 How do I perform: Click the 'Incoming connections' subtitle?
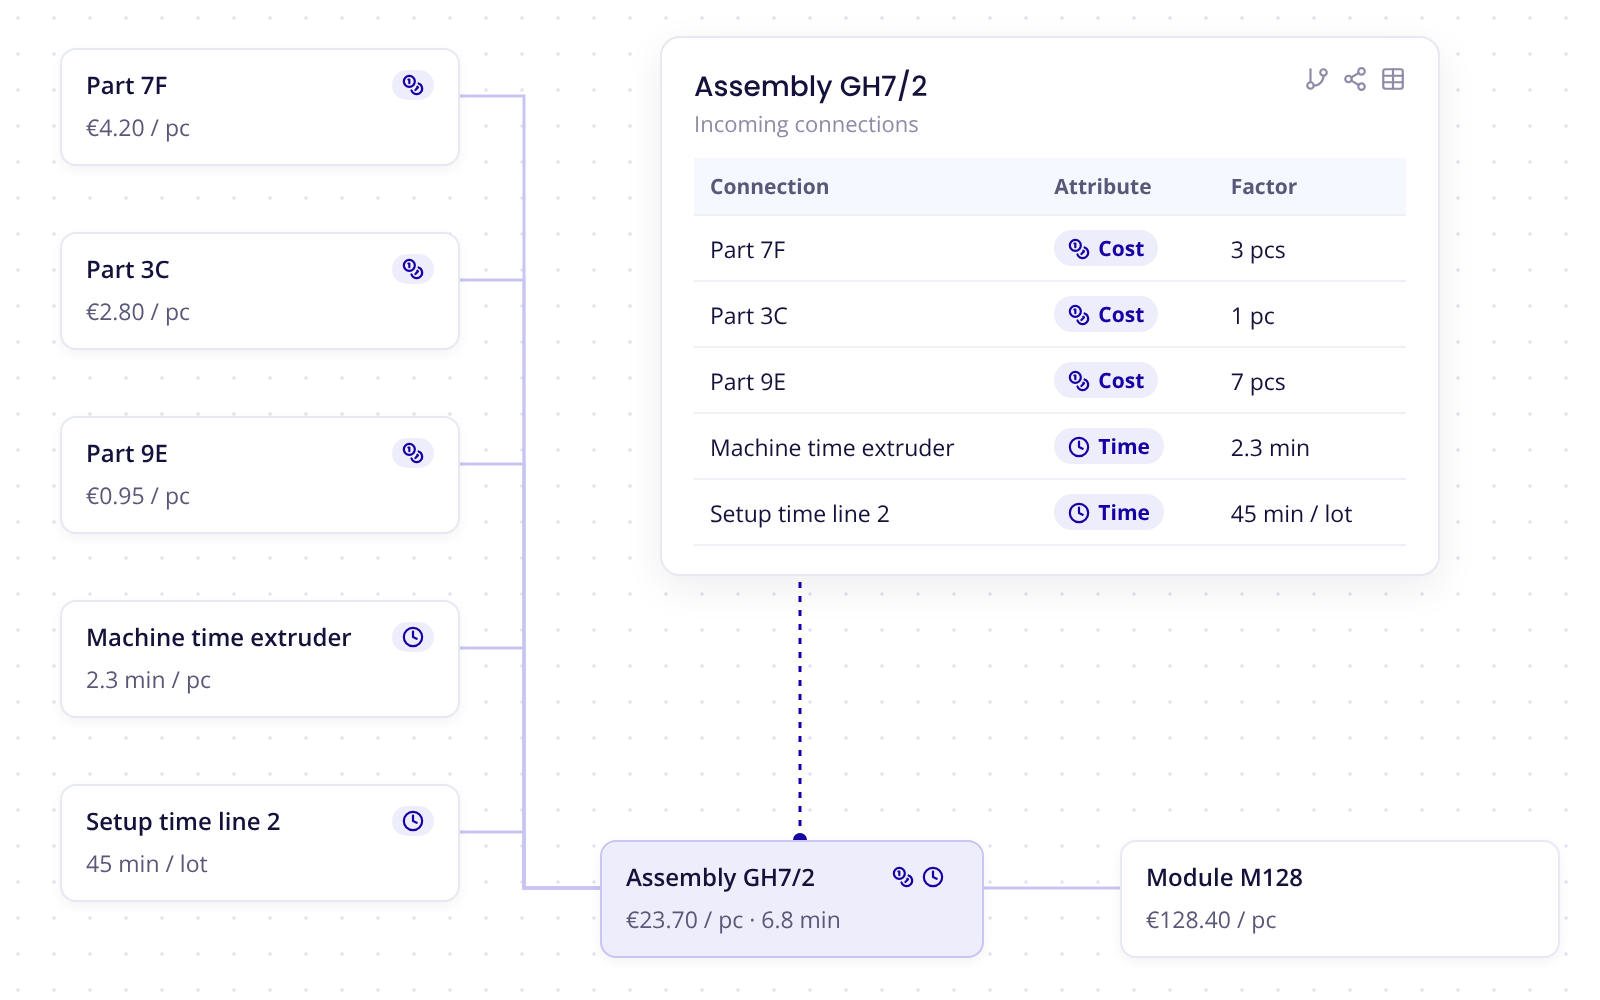(806, 125)
